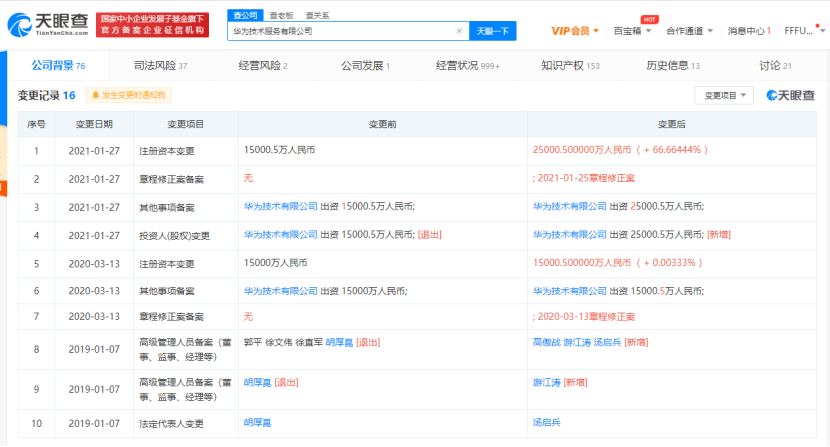The width and height of the screenshot is (830, 447).
Task: Switch to 讨论 tab
Action: pyautogui.click(x=775, y=66)
